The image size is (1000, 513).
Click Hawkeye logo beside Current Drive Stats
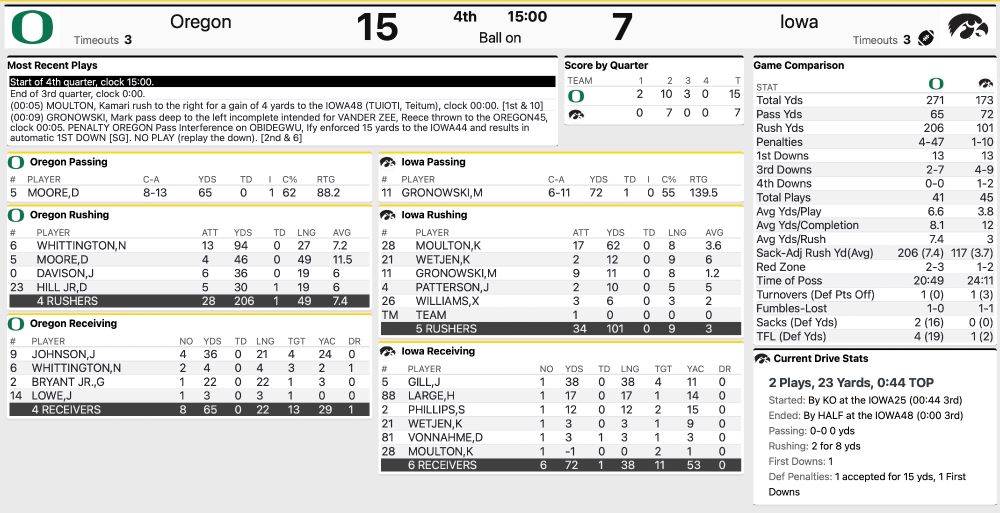[762, 359]
